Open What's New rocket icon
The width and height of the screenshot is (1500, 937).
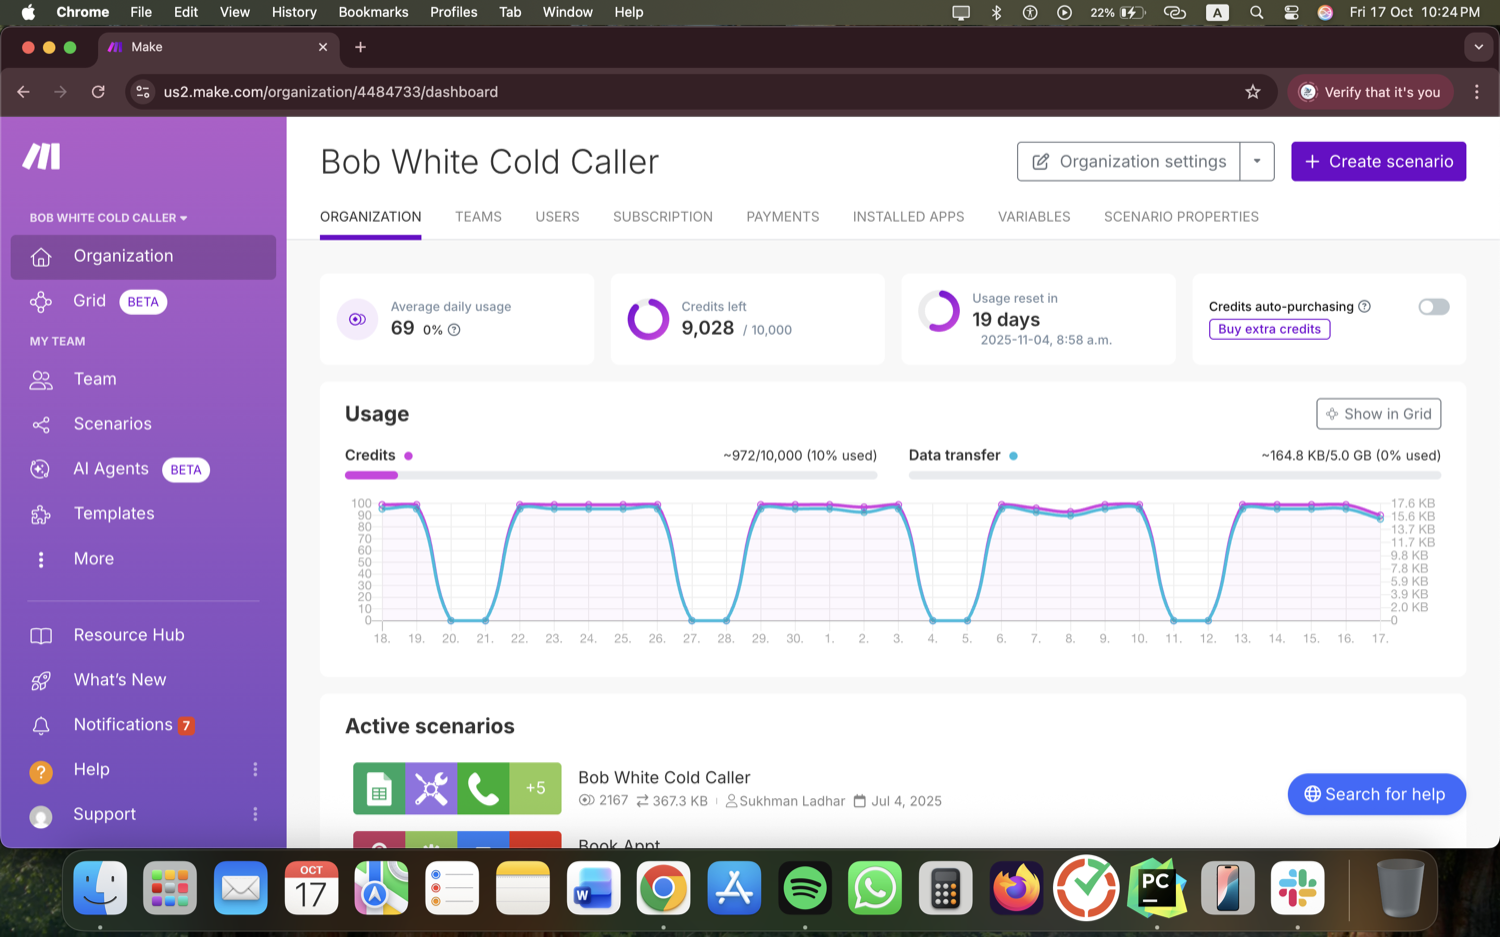click(41, 681)
